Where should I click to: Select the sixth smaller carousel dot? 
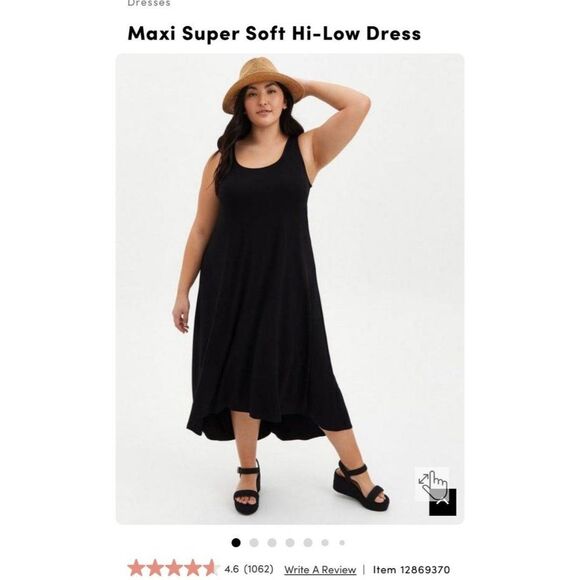coord(325,543)
